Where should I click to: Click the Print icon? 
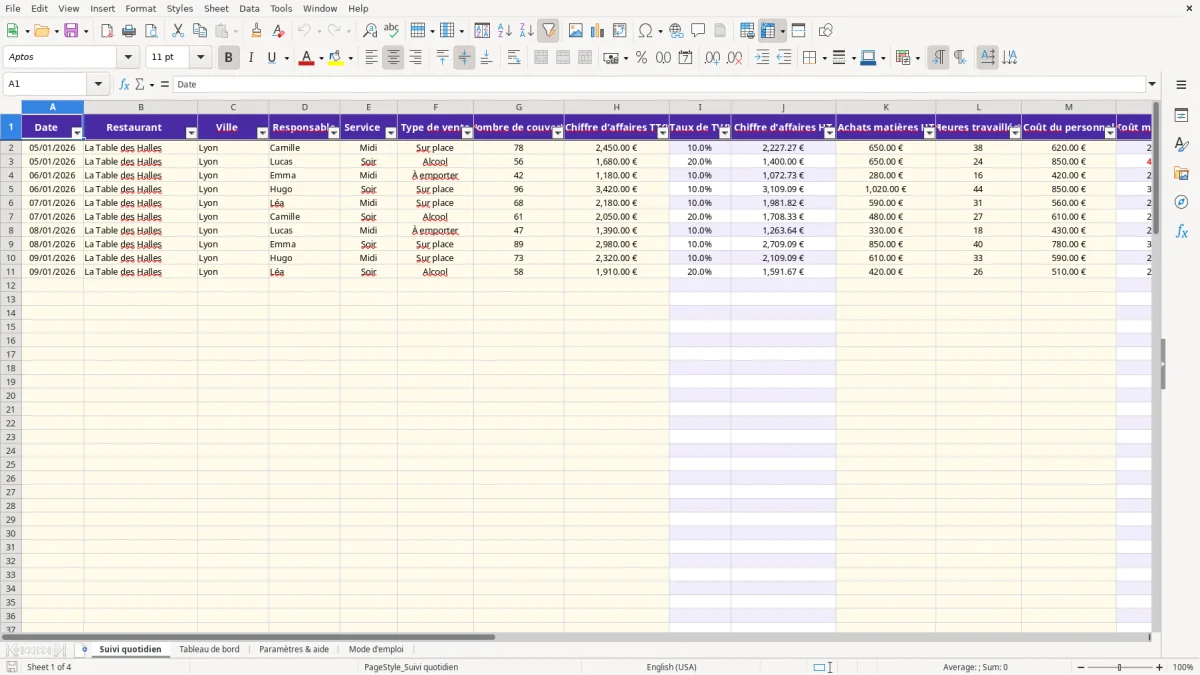(129, 31)
